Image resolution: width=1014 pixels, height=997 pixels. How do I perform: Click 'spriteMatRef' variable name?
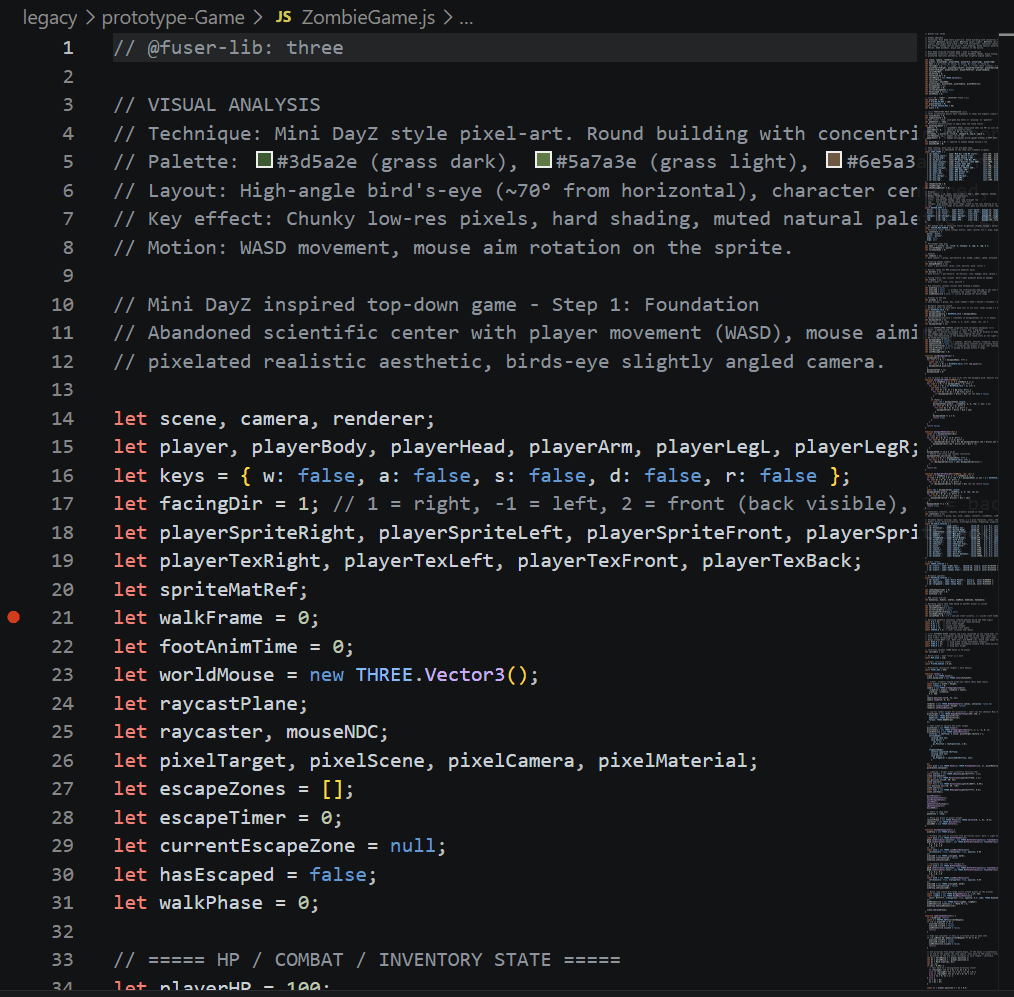point(228,590)
